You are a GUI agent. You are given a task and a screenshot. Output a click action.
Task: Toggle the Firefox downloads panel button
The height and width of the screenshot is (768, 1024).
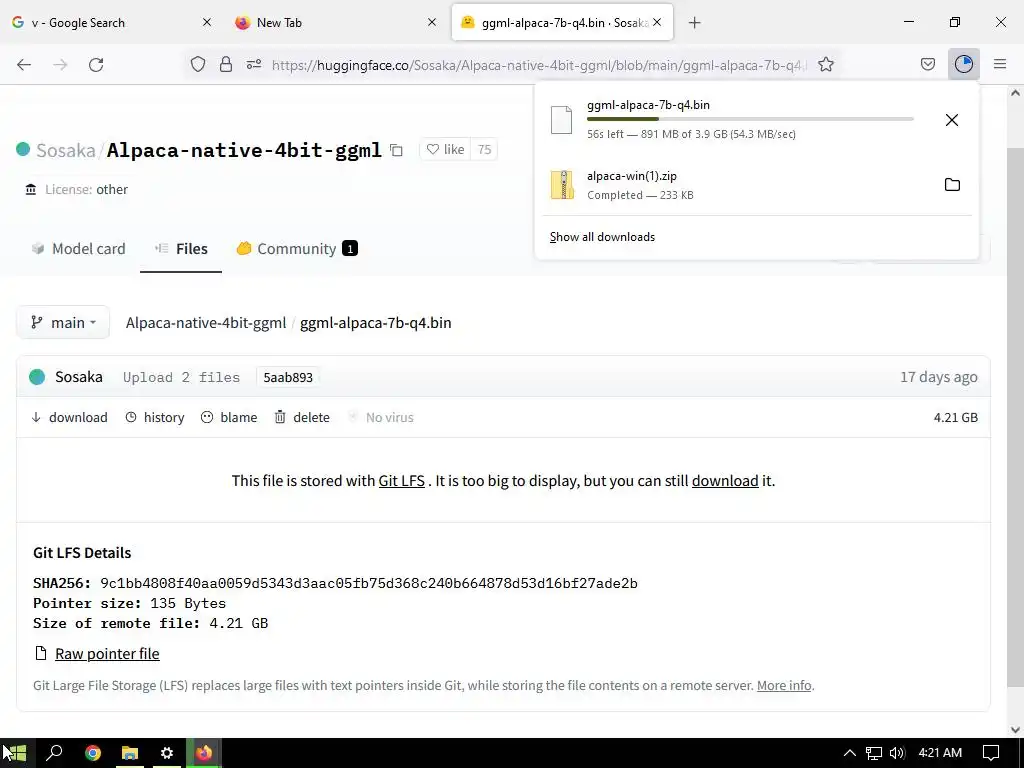coord(963,64)
